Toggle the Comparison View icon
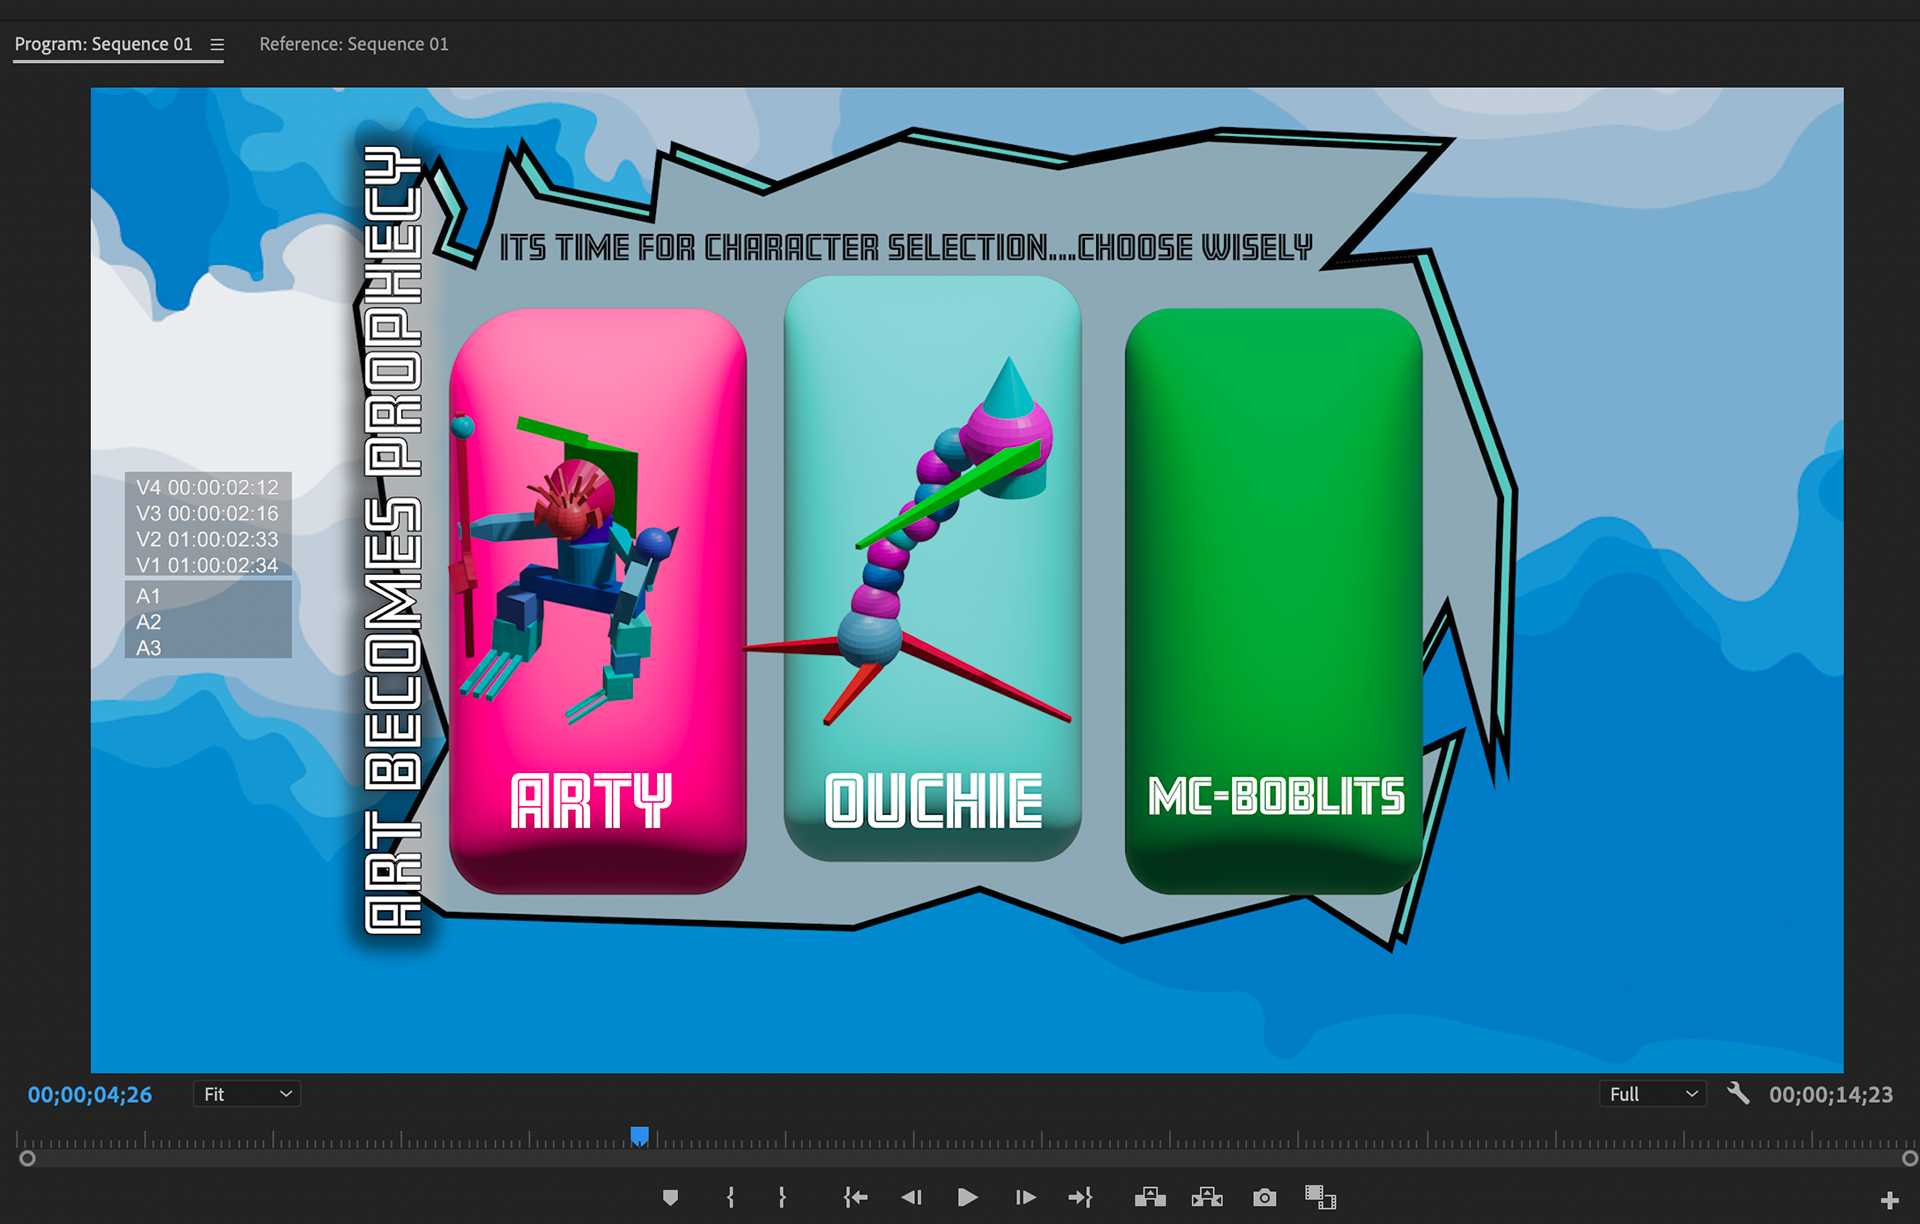The image size is (1920, 1224). coord(1320,1197)
